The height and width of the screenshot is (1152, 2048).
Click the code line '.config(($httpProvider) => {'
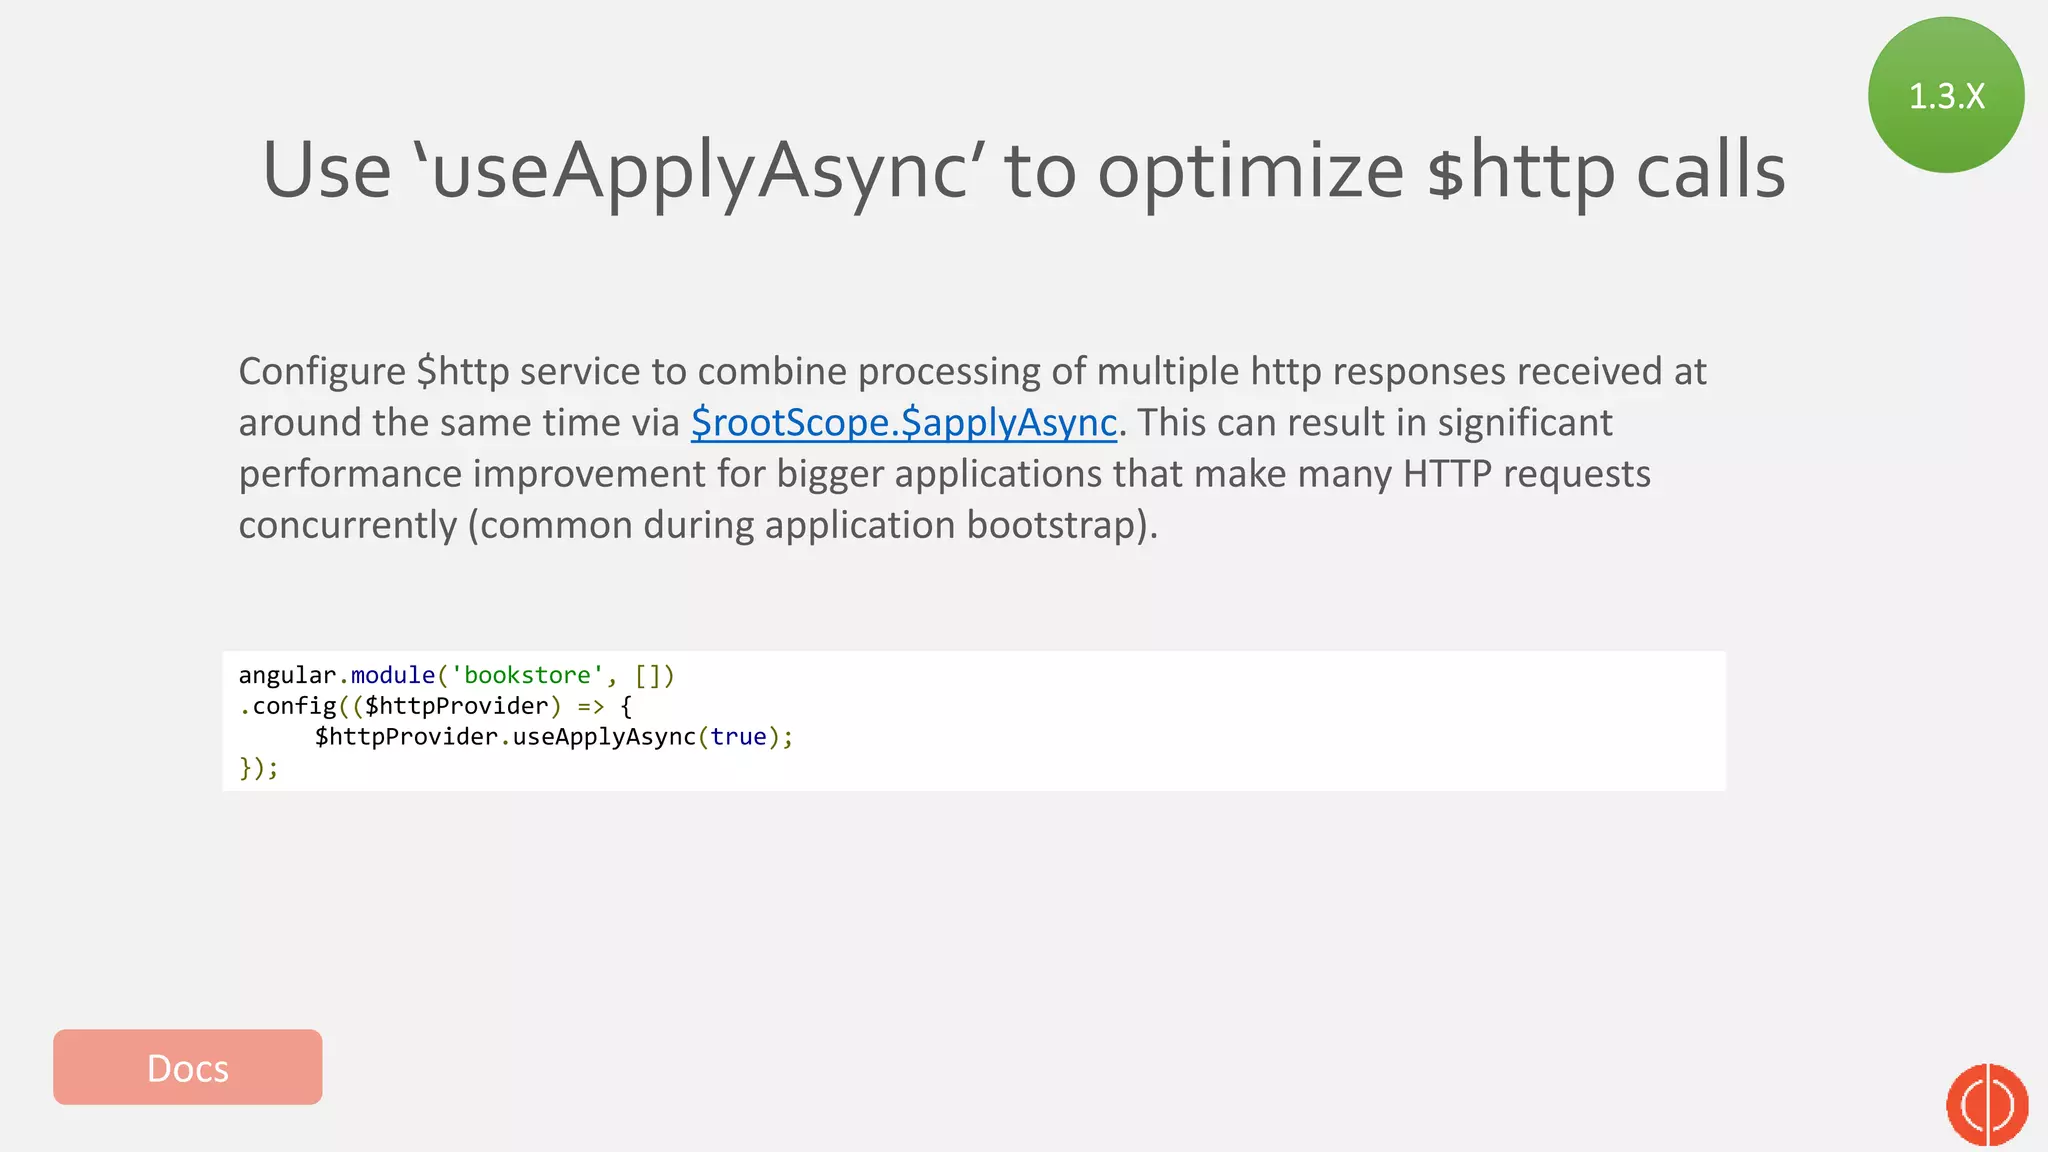point(436,706)
